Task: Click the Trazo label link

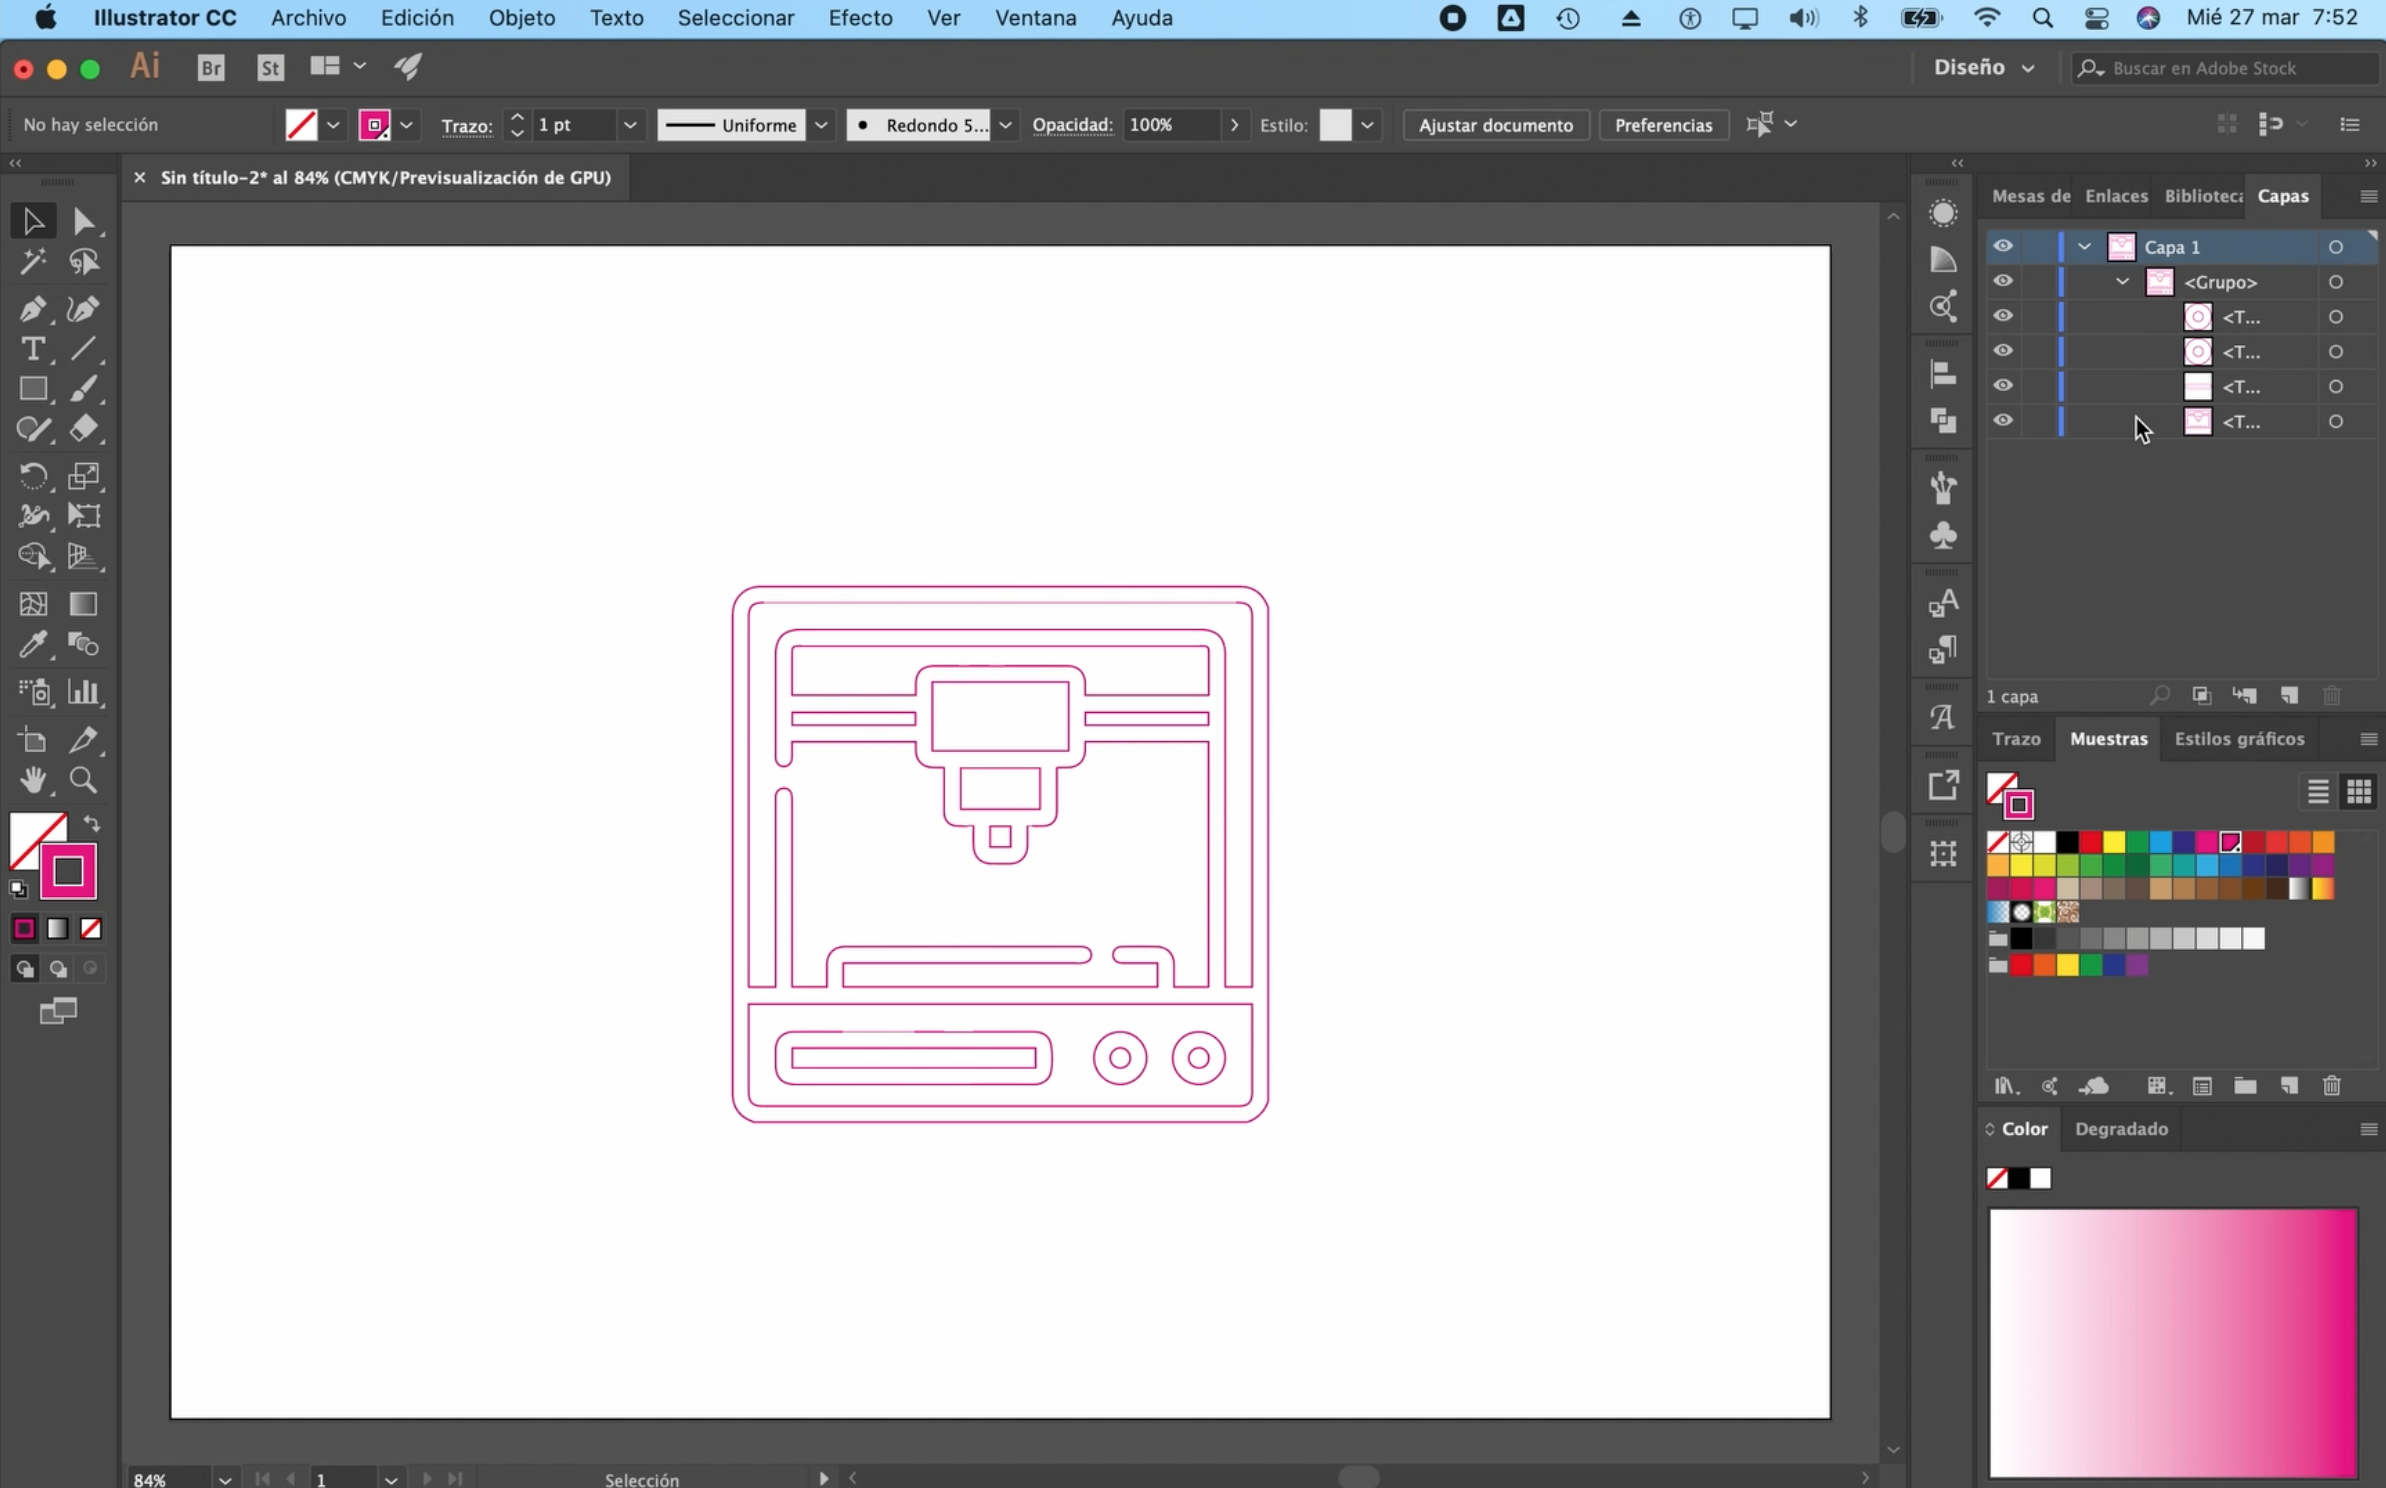Action: (x=467, y=126)
